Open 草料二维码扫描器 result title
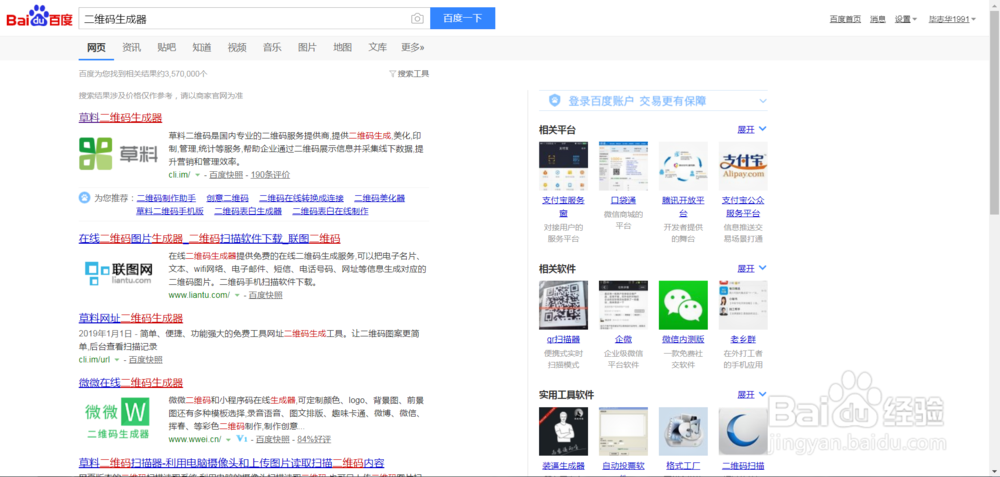Image resolution: width=1000 pixels, height=477 pixels. point(232,462)
